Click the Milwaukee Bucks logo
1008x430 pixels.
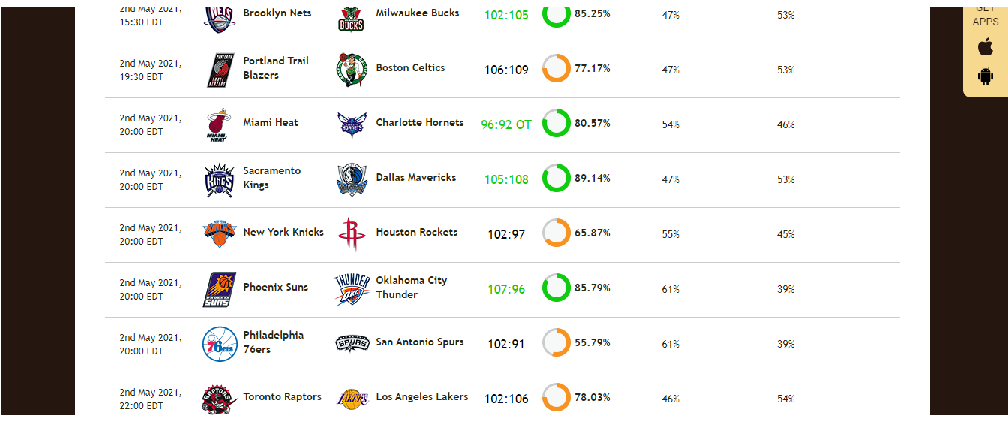pos(351,19)
